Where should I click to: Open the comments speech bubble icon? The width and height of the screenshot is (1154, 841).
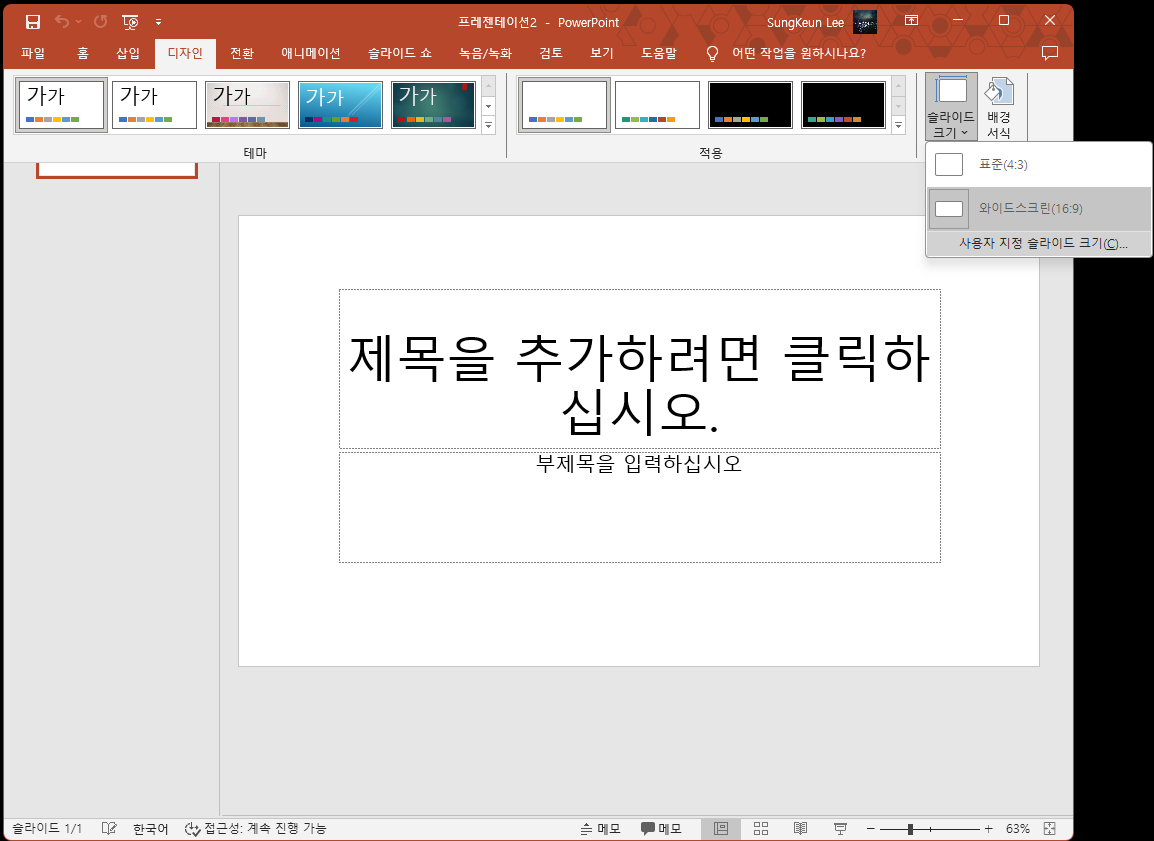point(1050,53)
